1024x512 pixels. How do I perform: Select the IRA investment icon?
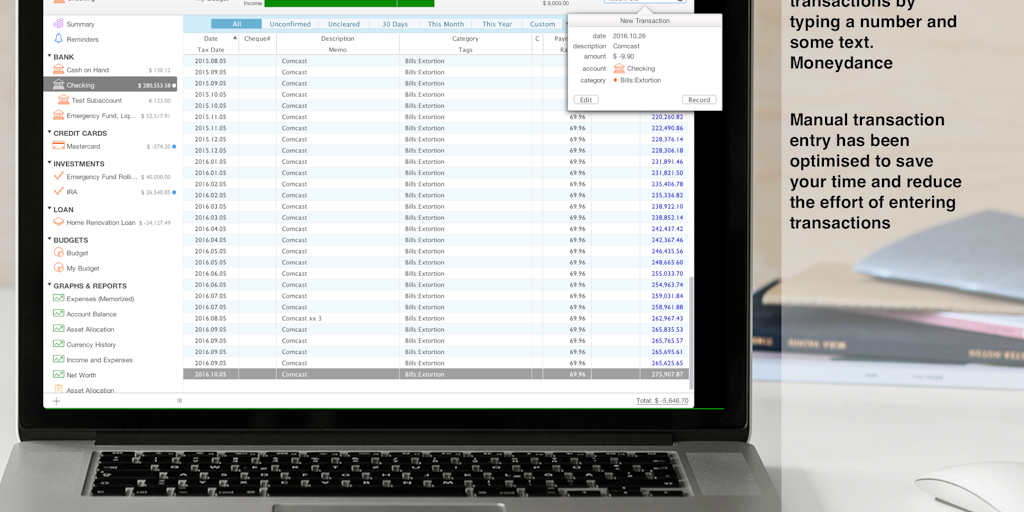coord(59,191)
